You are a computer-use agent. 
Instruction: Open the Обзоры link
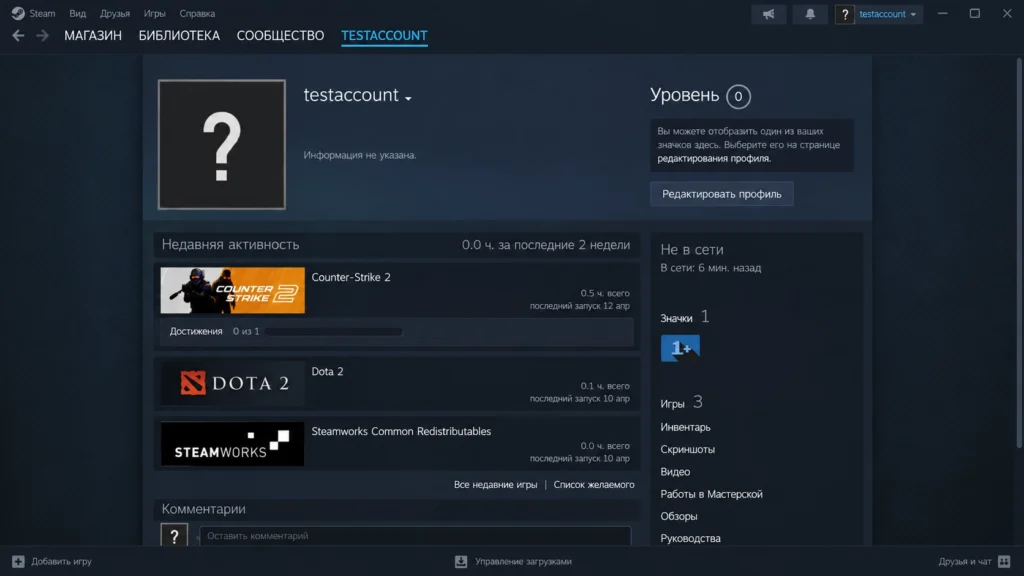pos(679,516)
